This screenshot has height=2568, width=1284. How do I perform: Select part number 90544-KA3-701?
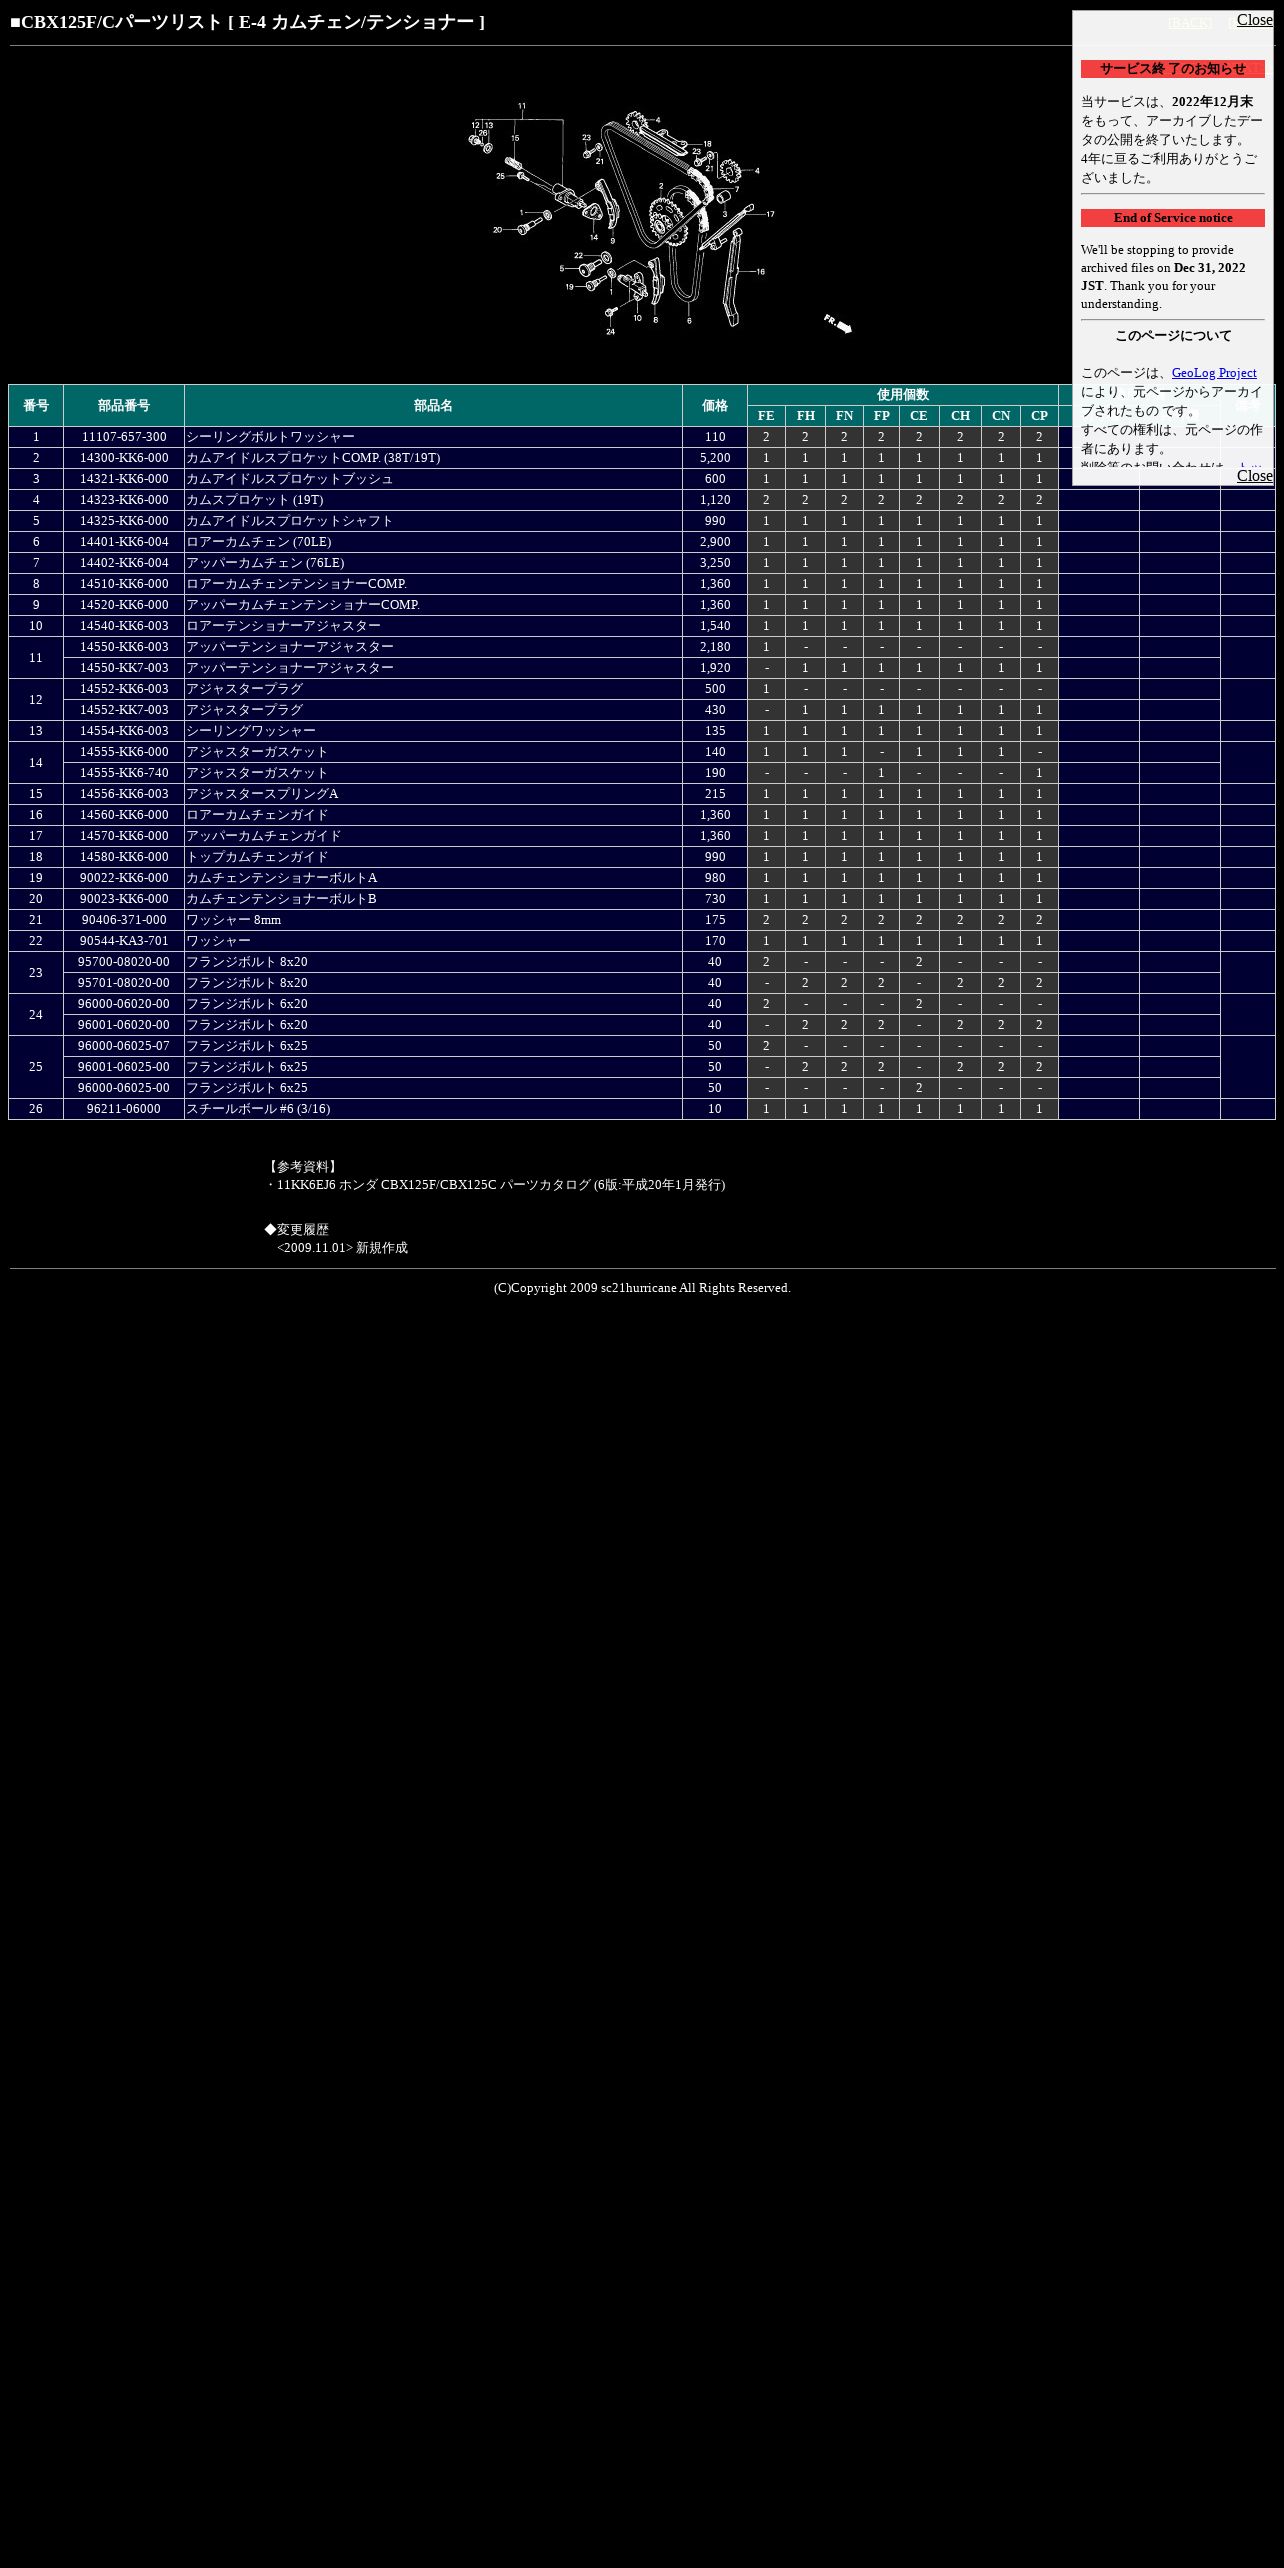click(x=124, y=941)
